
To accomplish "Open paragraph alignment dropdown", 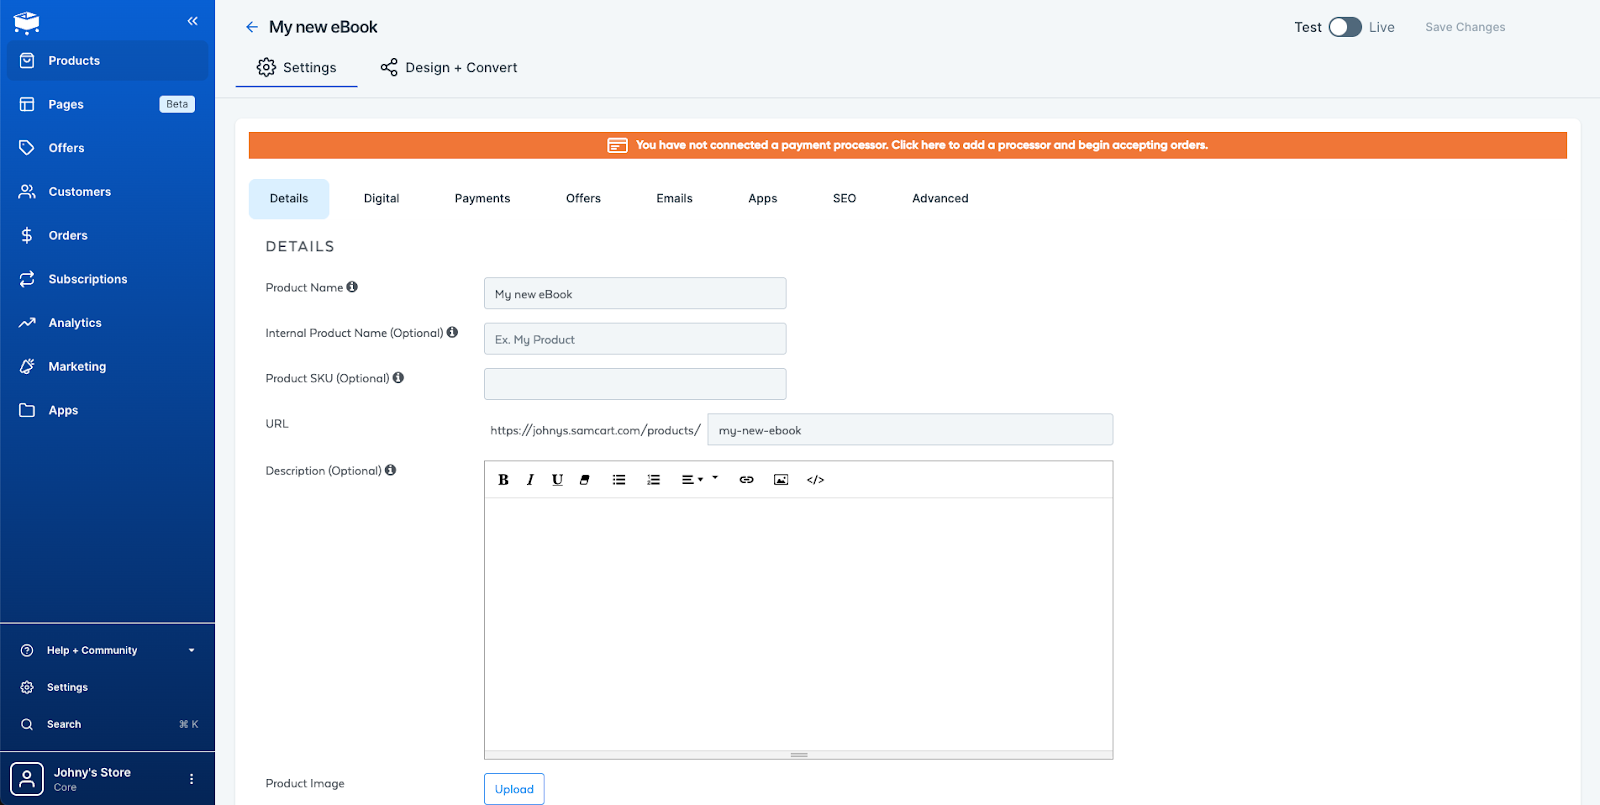I will [x=693, y=480].
